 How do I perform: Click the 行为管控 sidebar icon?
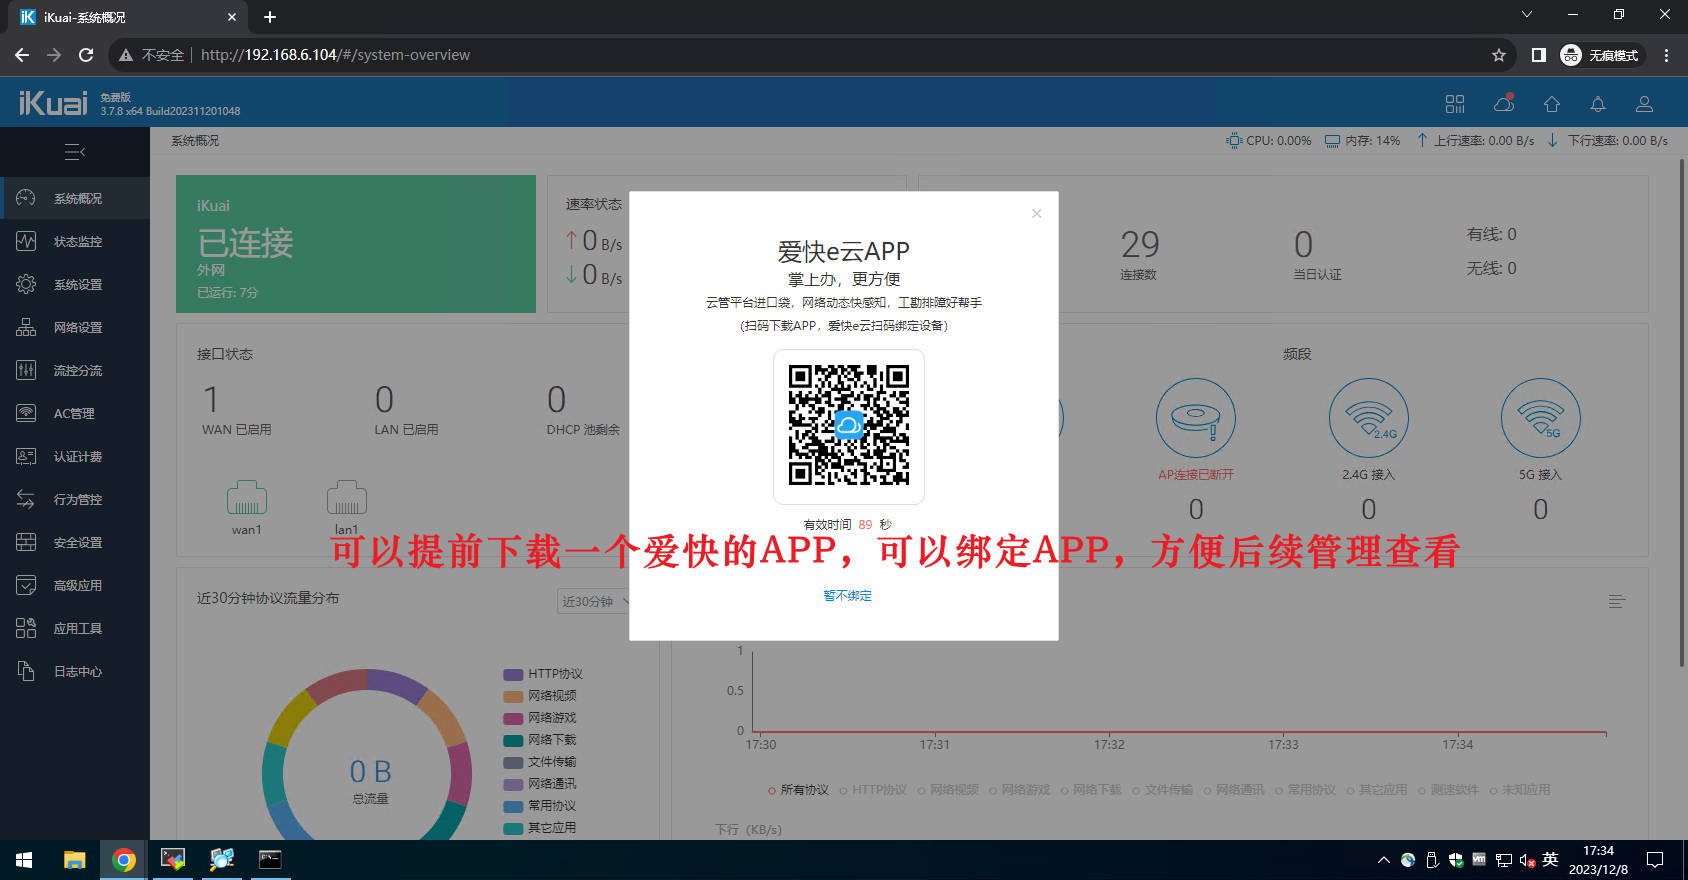[x=26, y=499]
